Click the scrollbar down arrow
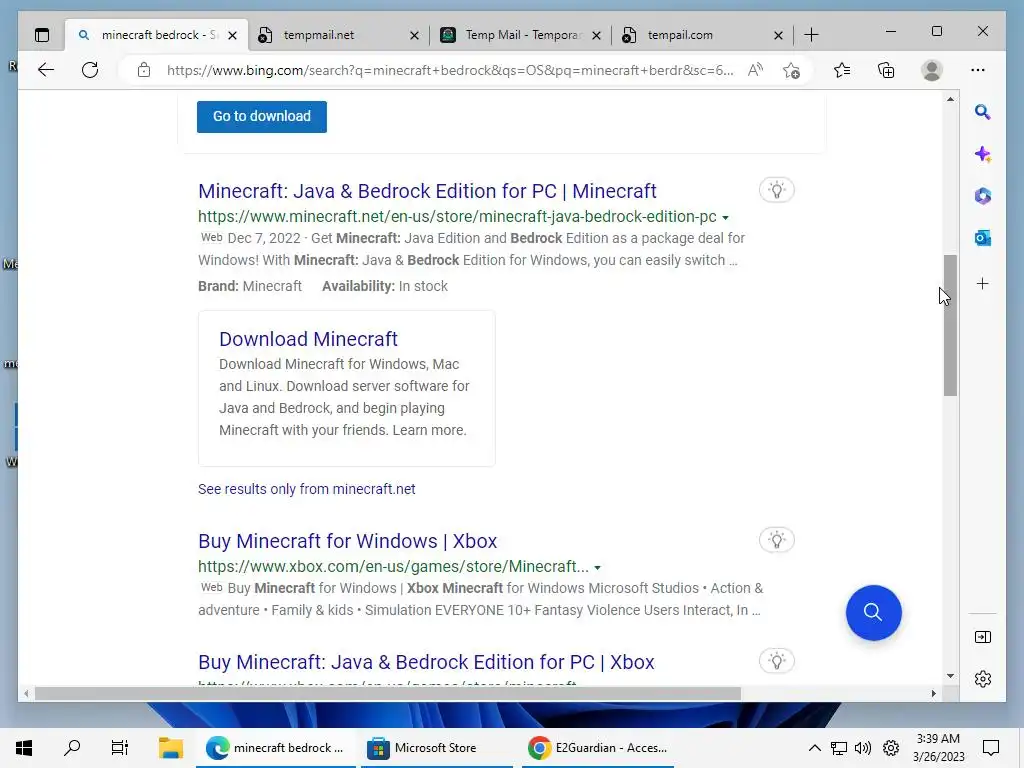 coord(950,676)
